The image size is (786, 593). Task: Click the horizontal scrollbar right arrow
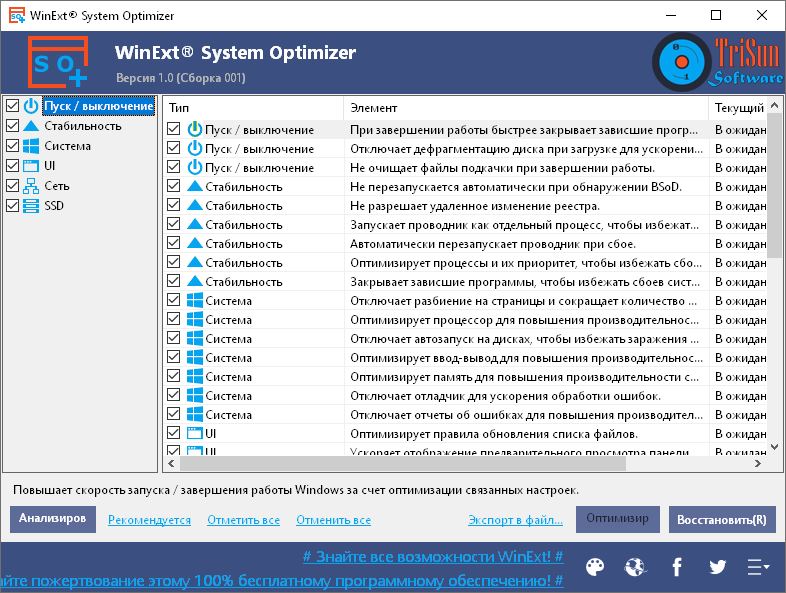click(x=758, y=464)
